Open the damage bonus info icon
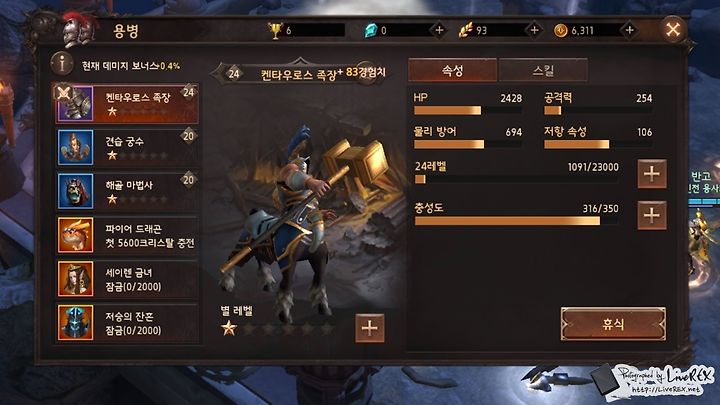The height and width of the screenshot is (405, 720). [x=62, y=63]
